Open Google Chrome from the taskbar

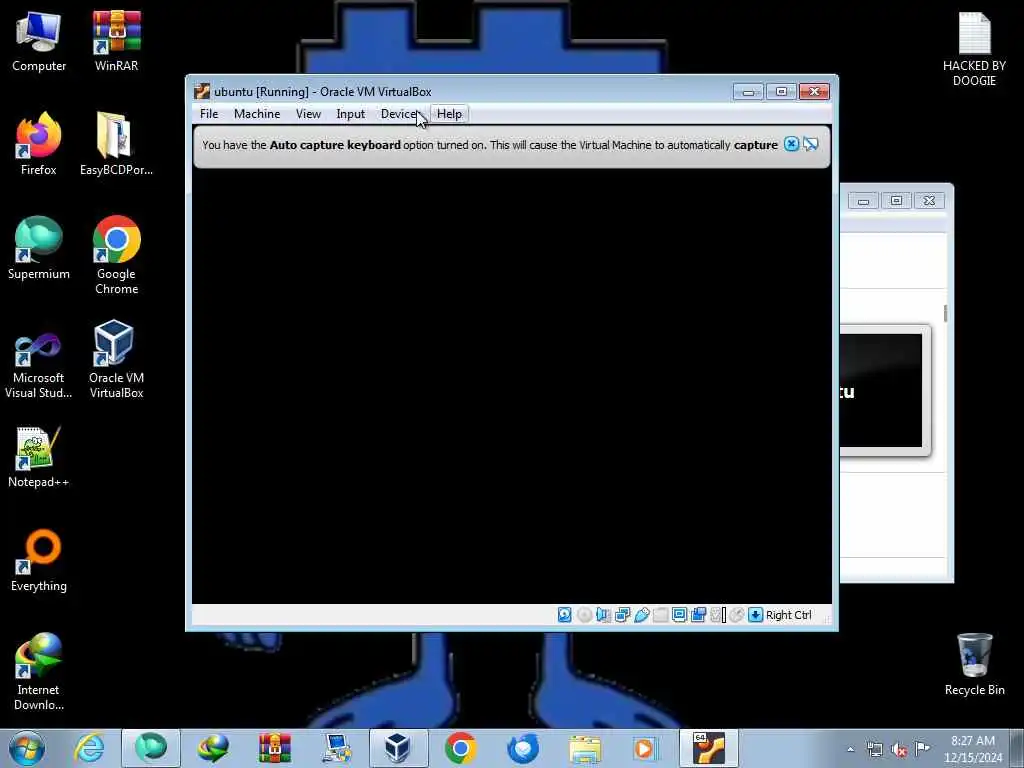click(460, 748)
